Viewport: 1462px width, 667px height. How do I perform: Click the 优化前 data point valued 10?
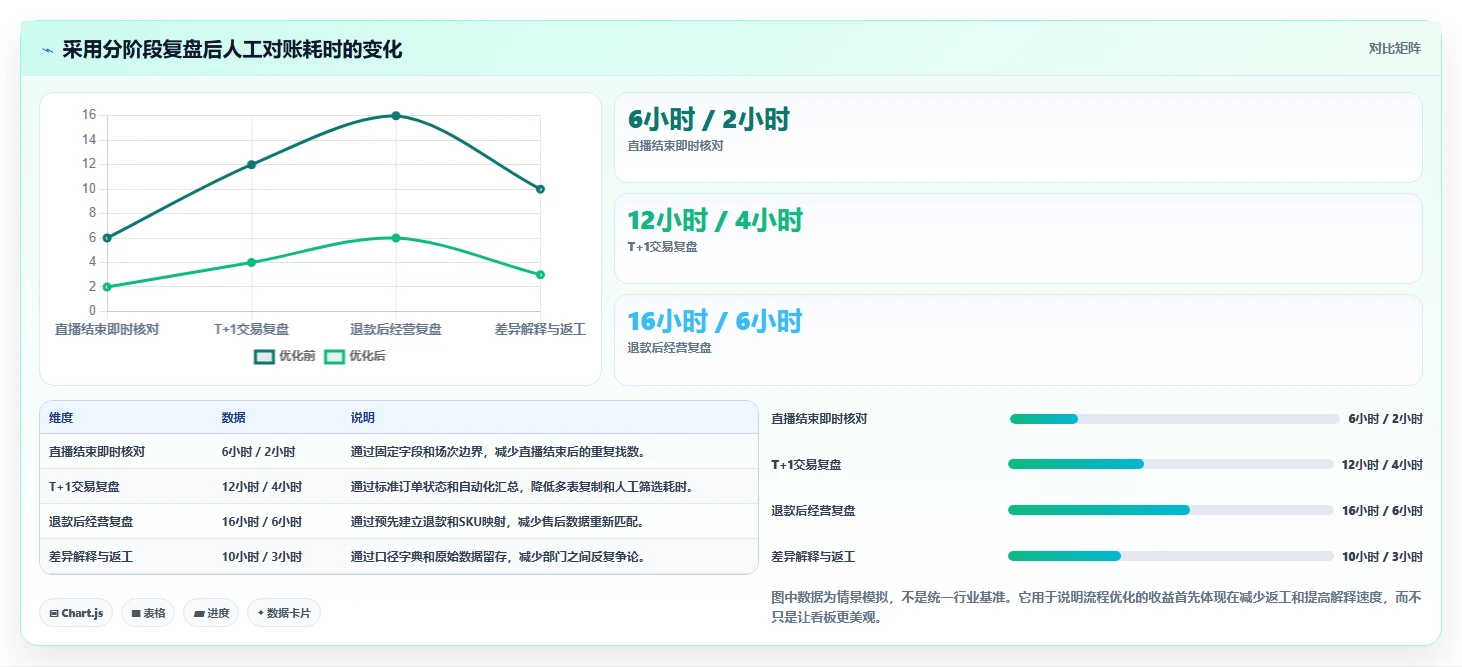tap(540, 189)
